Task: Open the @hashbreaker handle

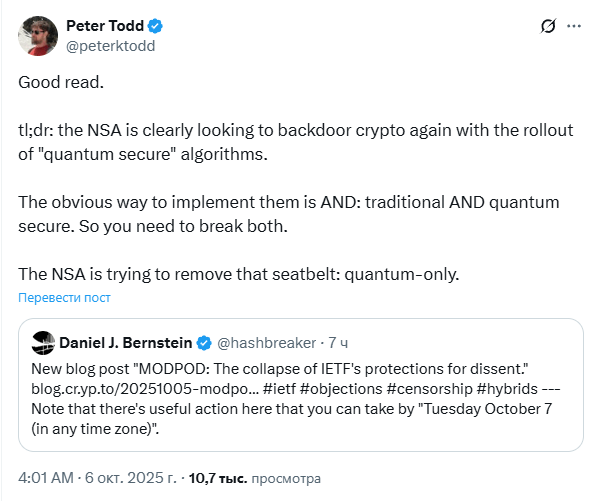Action: click(x=267, y=342)
